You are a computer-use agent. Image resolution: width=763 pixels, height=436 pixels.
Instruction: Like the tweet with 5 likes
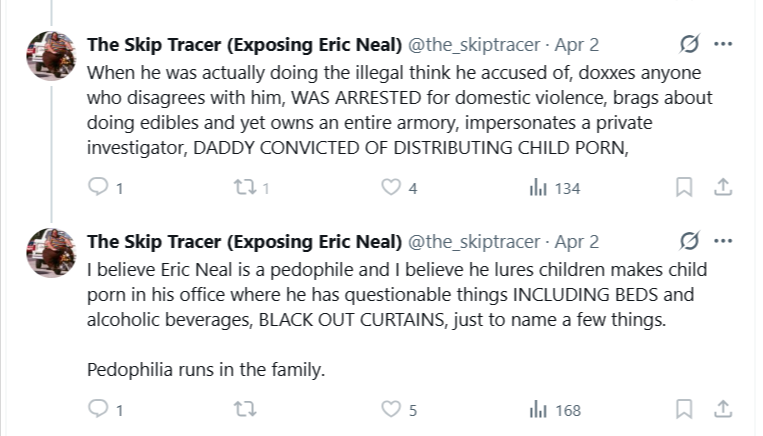point(392,409)
